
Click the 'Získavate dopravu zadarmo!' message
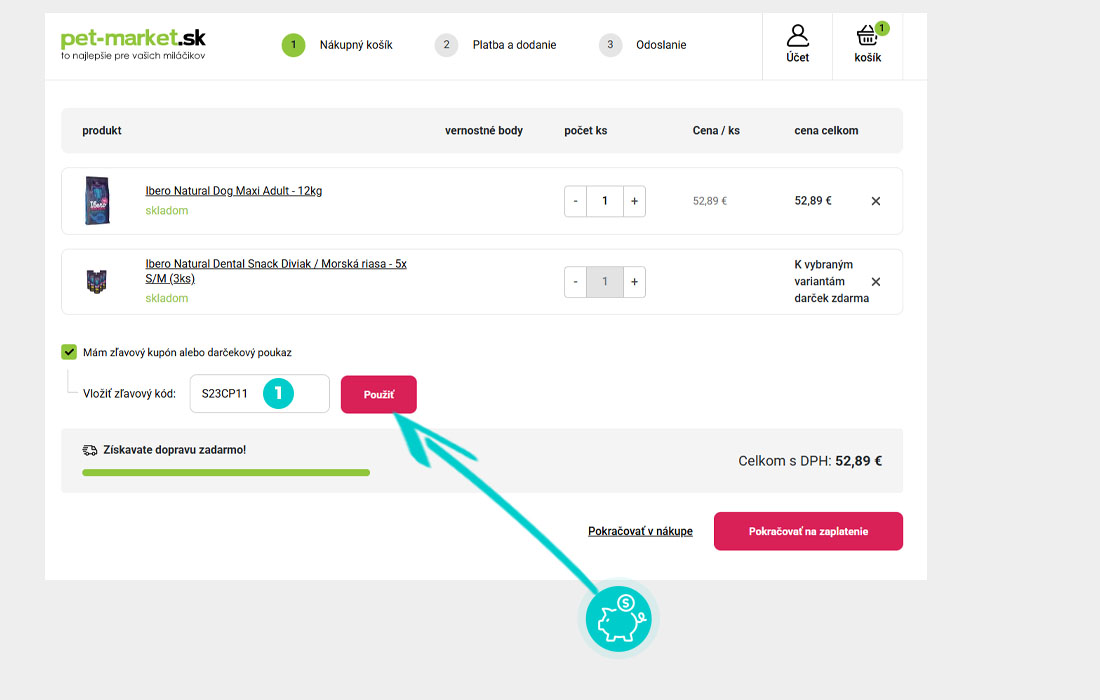tap(175, 450)
